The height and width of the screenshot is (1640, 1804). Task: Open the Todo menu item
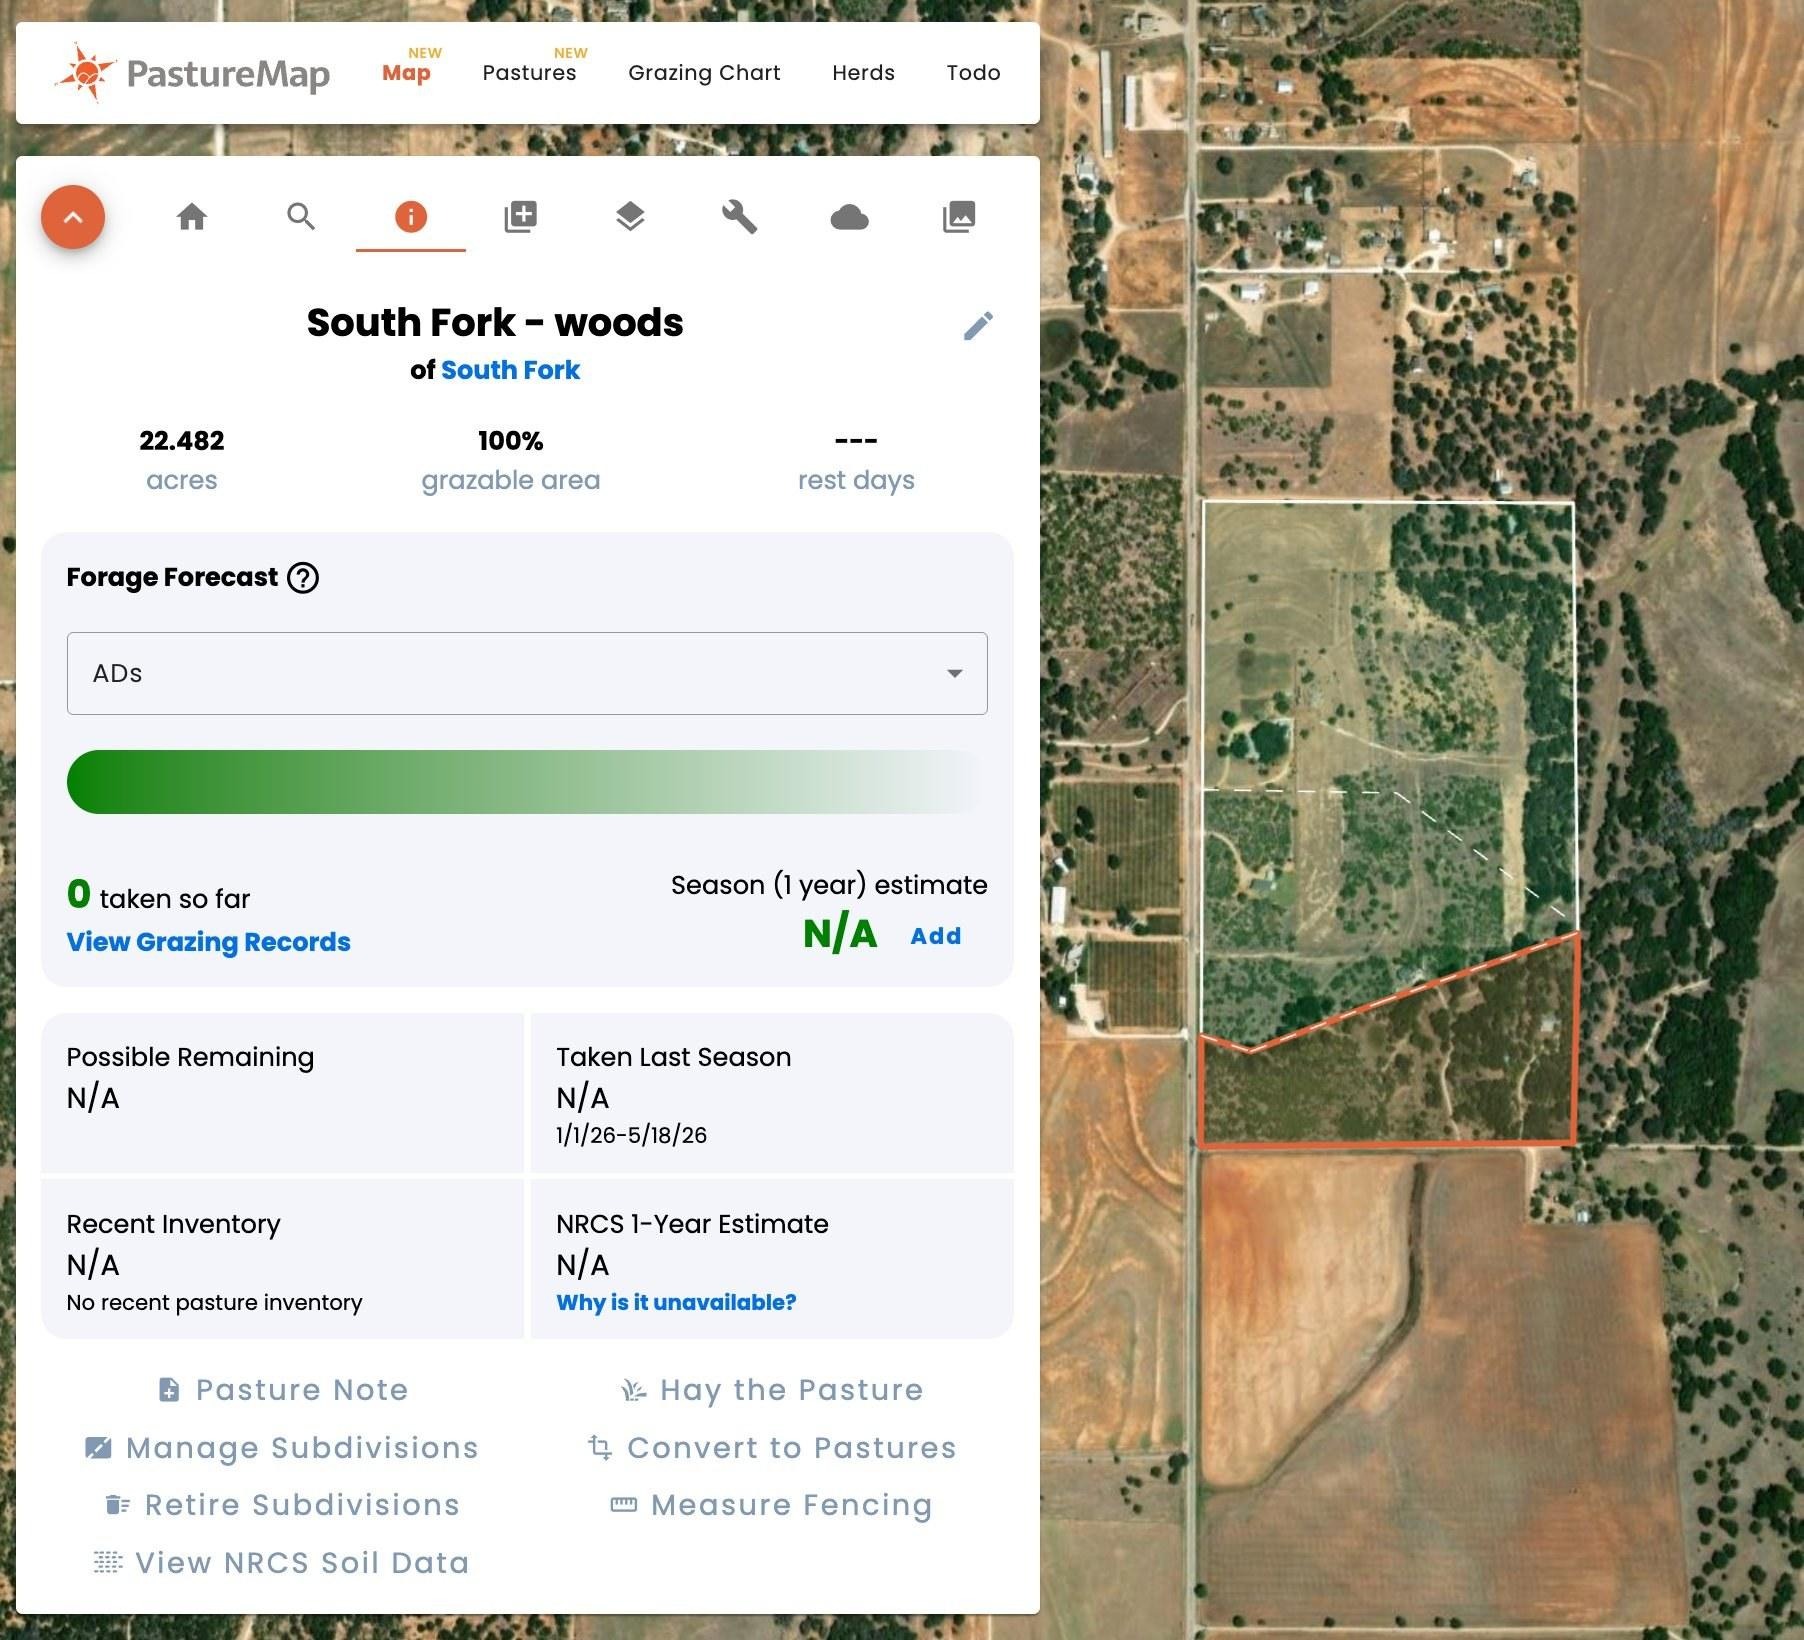973,73
